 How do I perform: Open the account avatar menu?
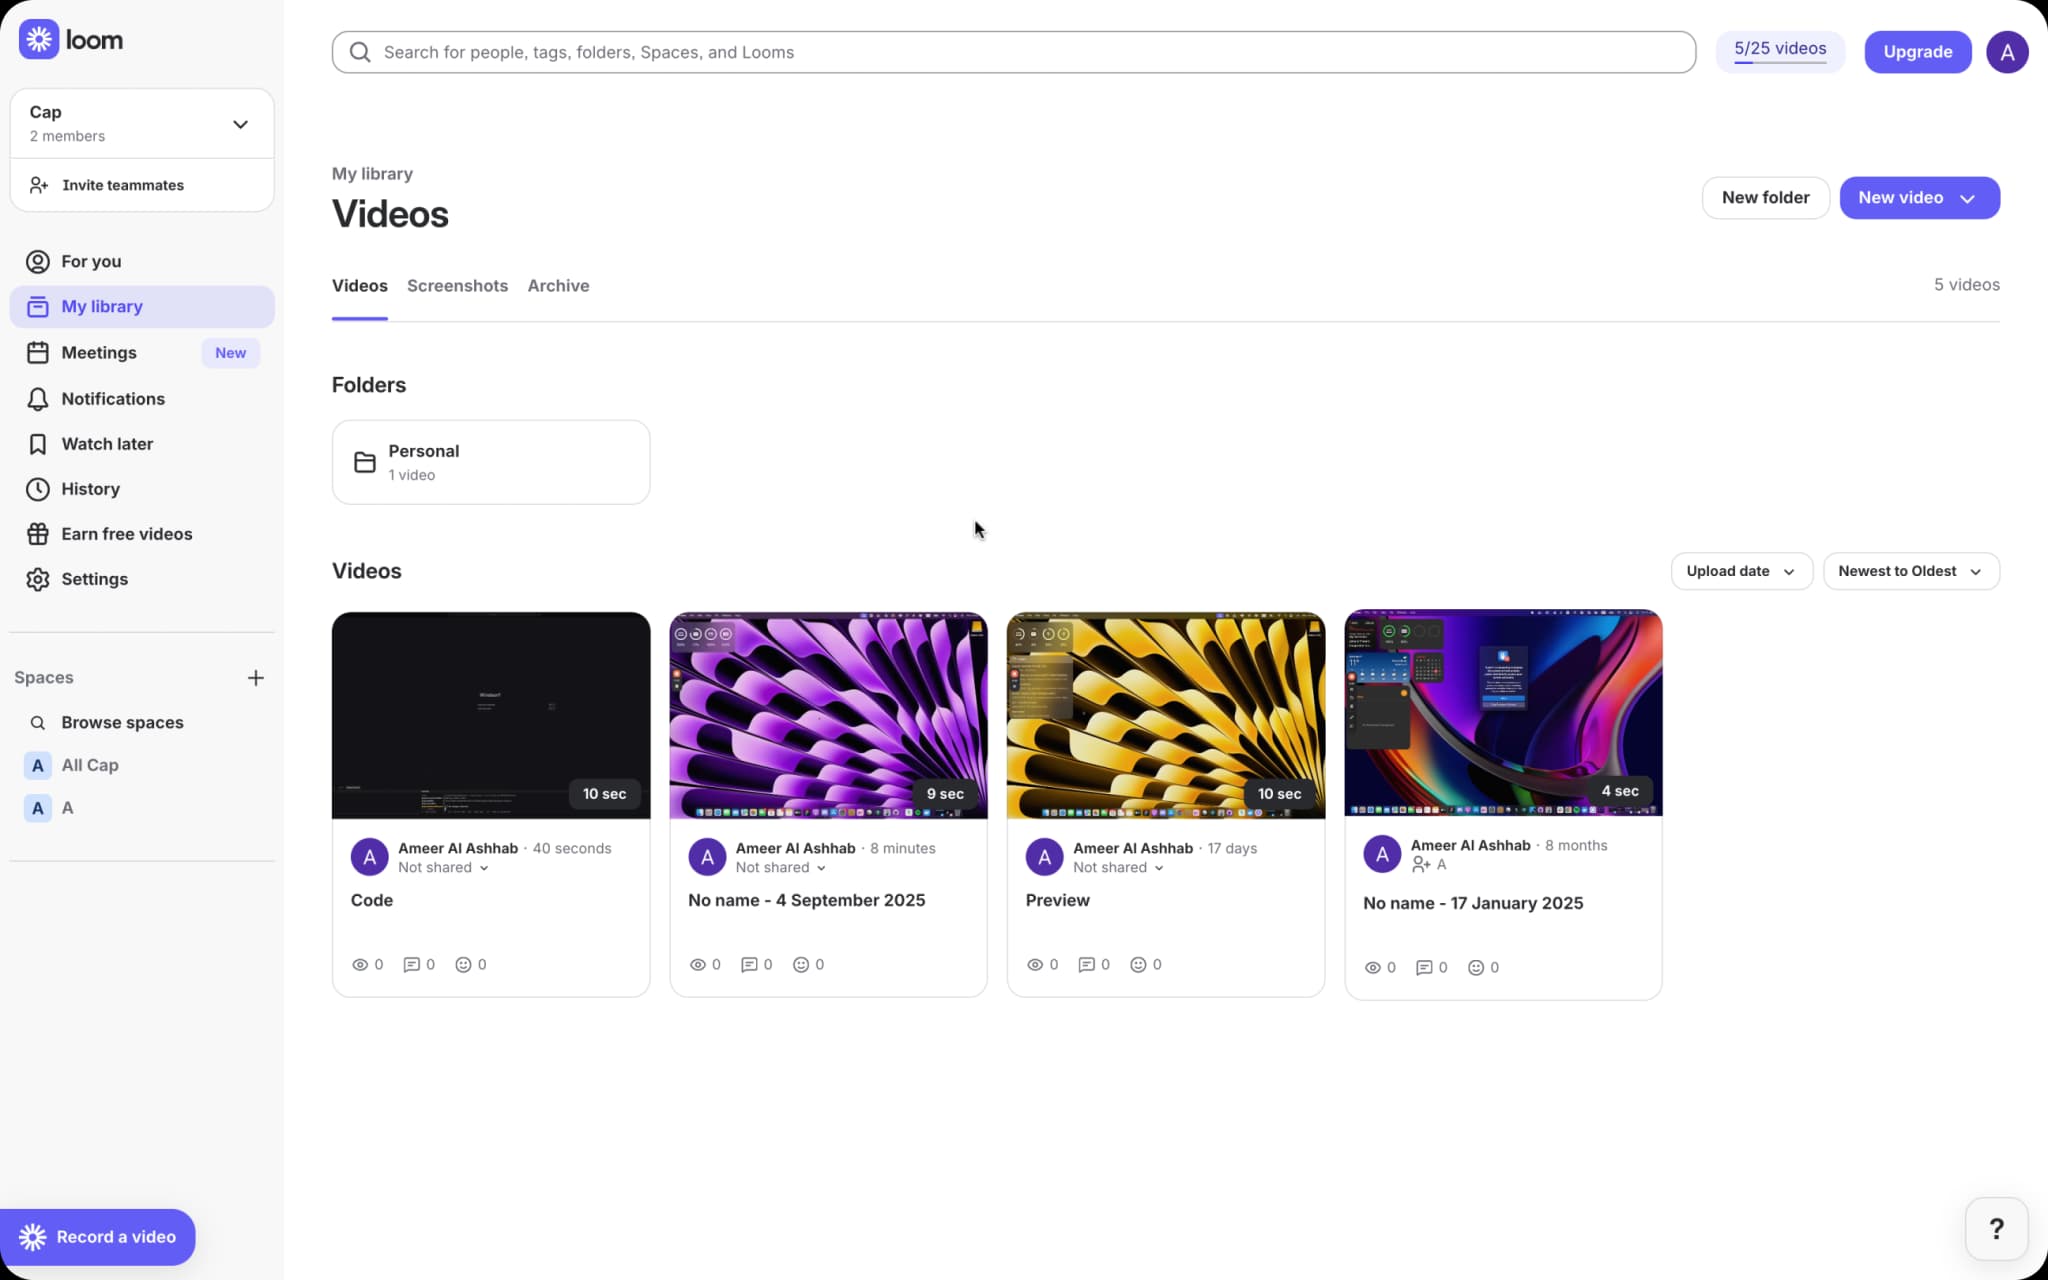(2007, 51)
